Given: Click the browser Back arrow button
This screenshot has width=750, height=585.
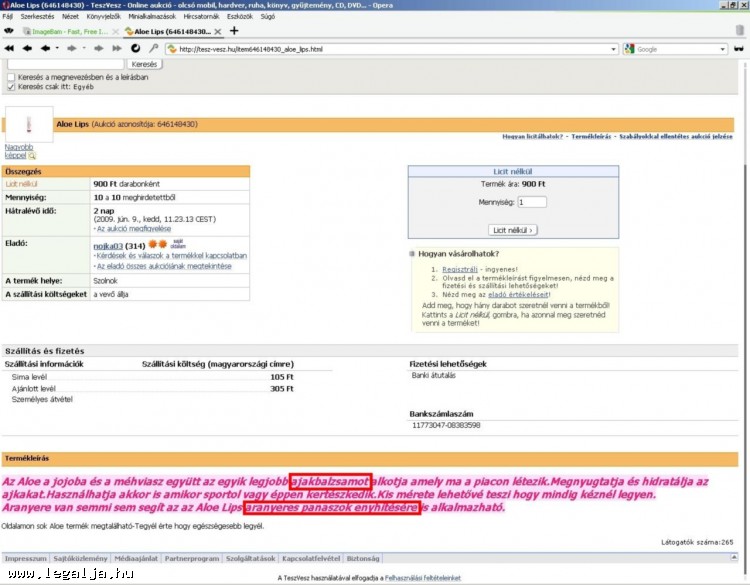Looking at the screenshot, I should point(26,48).
